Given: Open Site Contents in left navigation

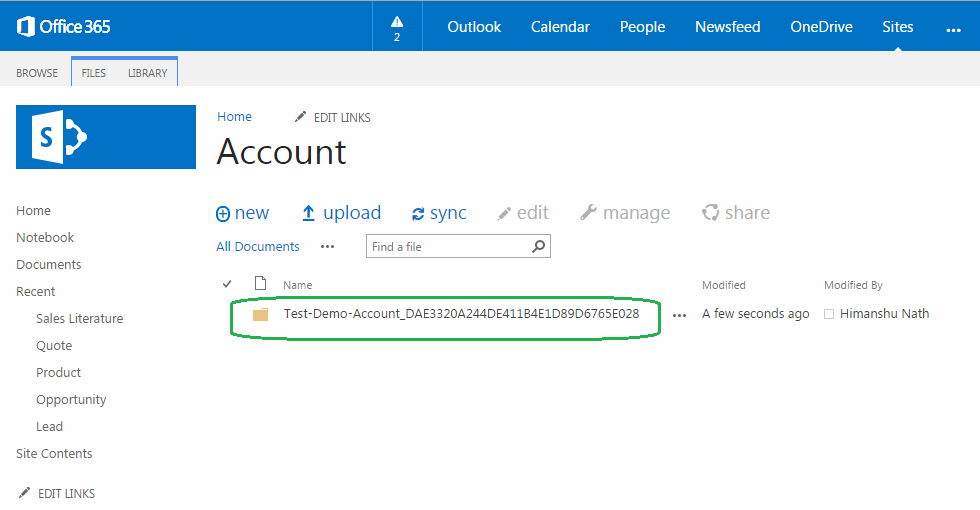Looking at the screenshot, I should [x=54, y=454].
